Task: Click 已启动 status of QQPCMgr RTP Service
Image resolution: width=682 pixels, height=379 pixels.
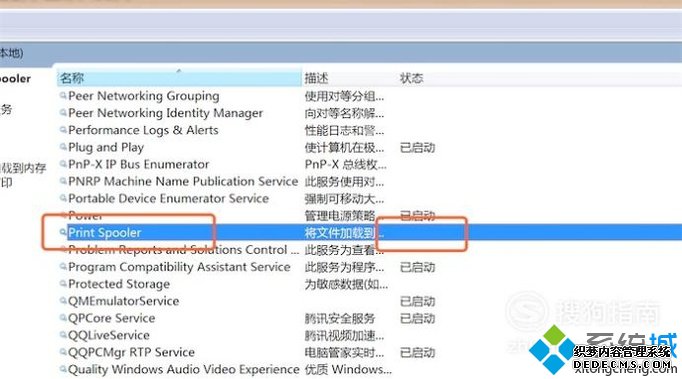Action: [417, 352]
